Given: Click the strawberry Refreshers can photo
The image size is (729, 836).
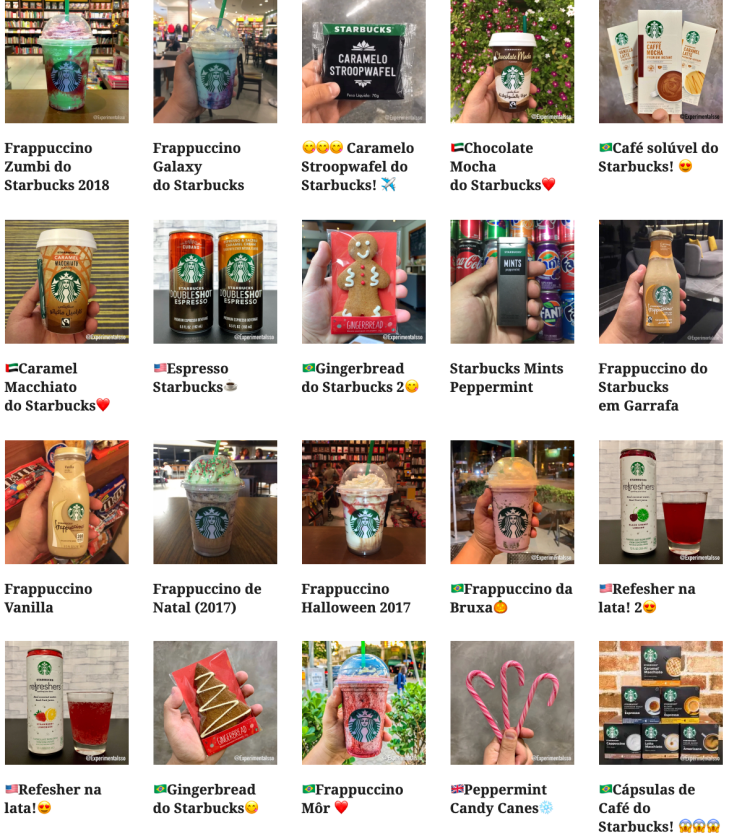Looking at the screenshot, I should pyautogui.click(x=67, y=703).
